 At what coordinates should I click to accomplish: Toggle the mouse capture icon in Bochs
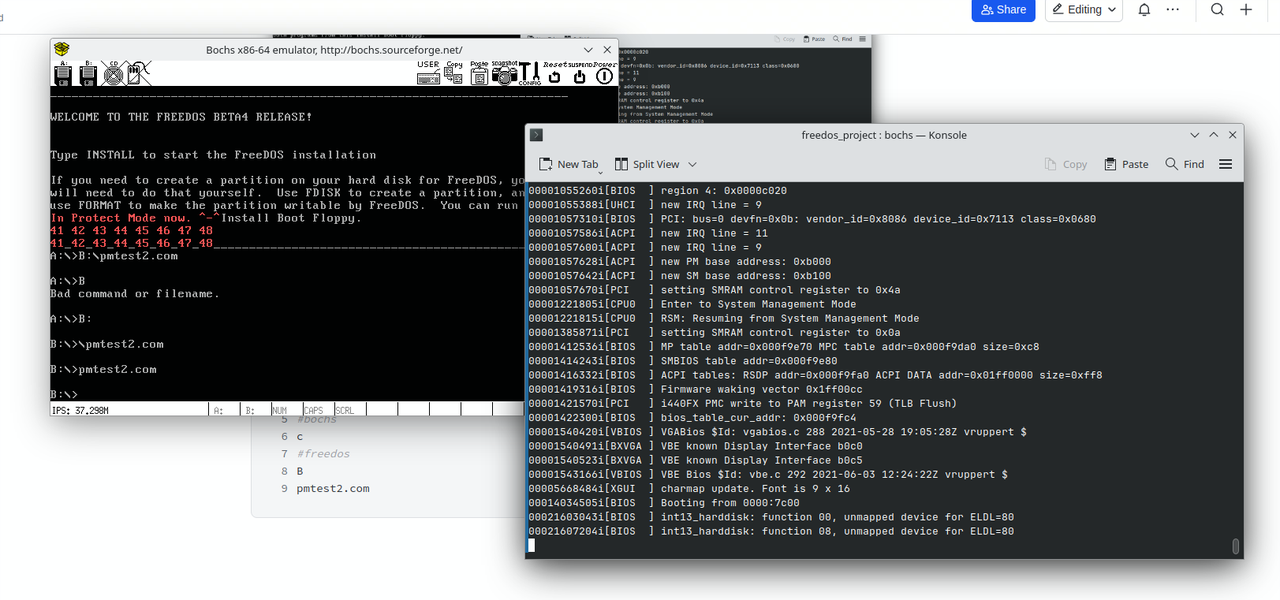(138, 73)
